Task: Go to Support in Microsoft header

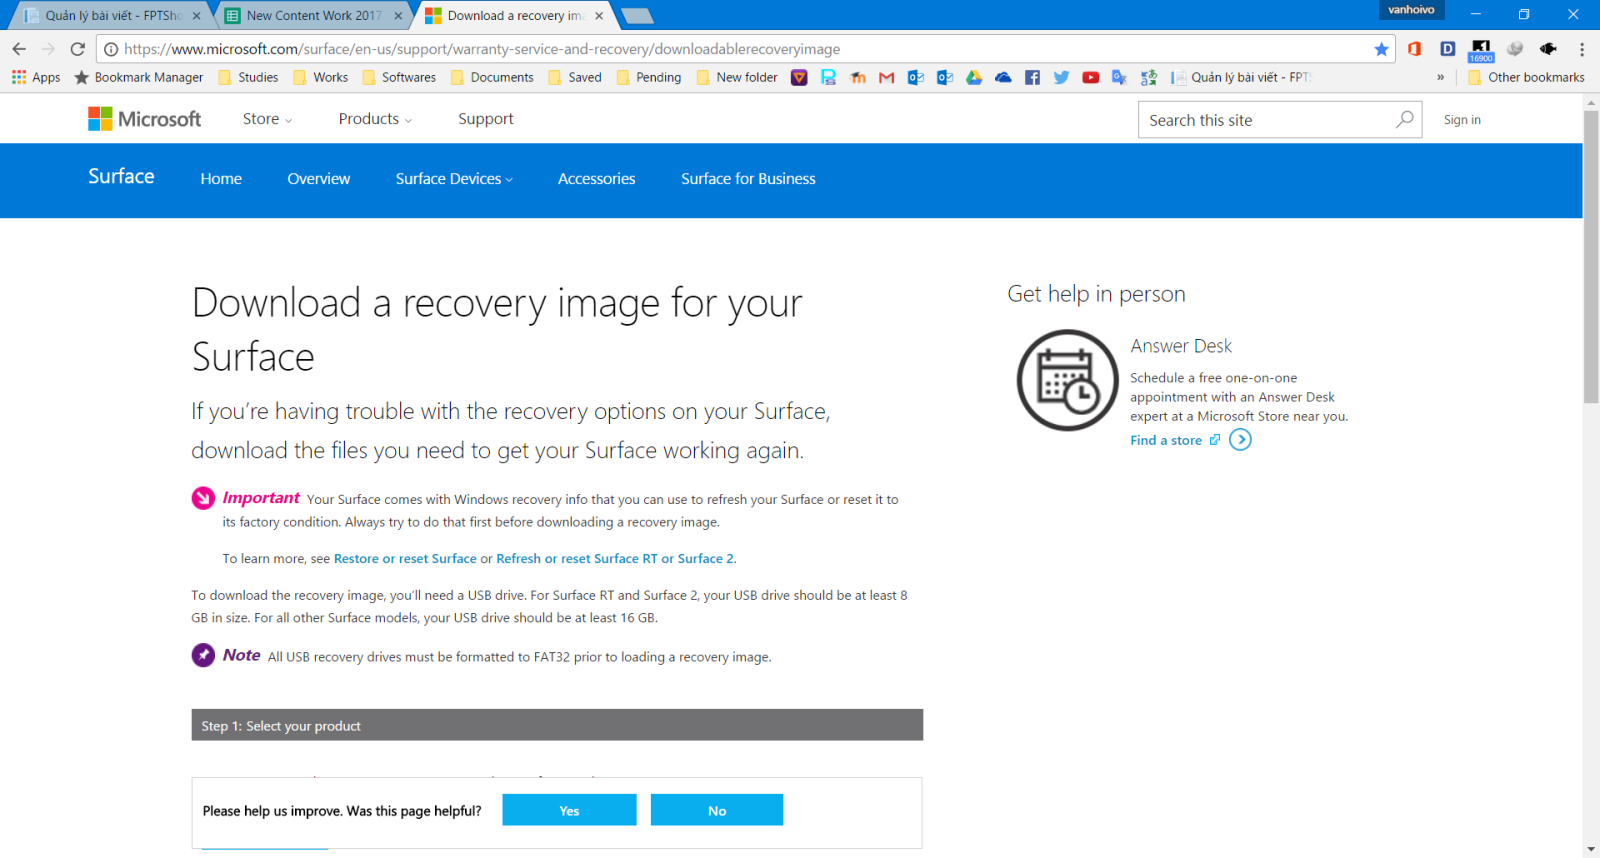Action: (486, 119)
